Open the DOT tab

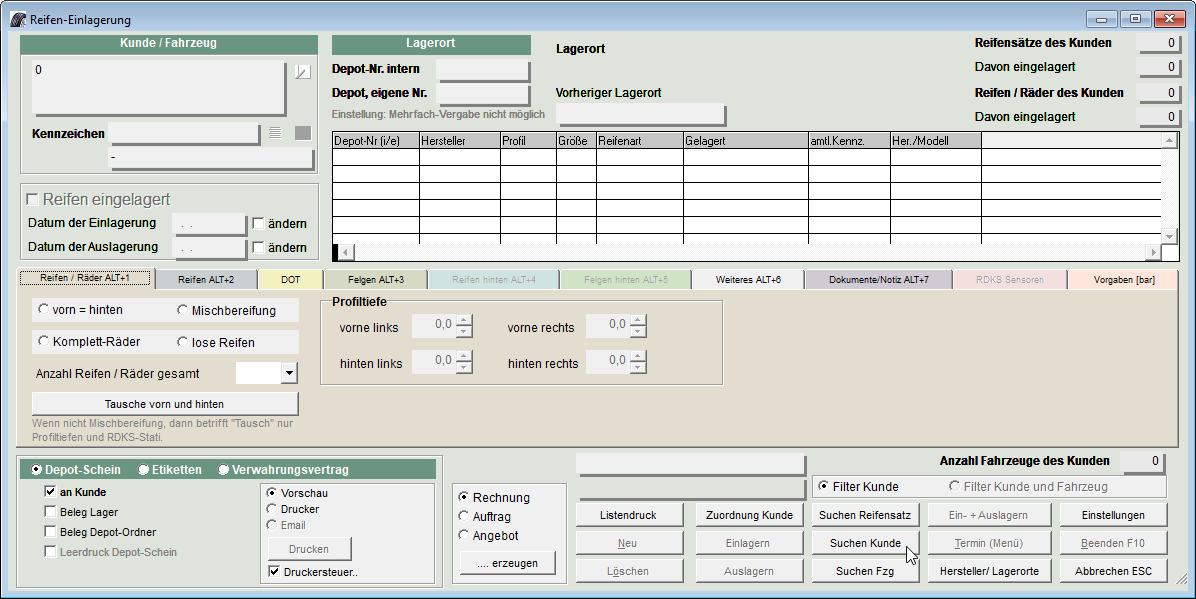[291, 280]
